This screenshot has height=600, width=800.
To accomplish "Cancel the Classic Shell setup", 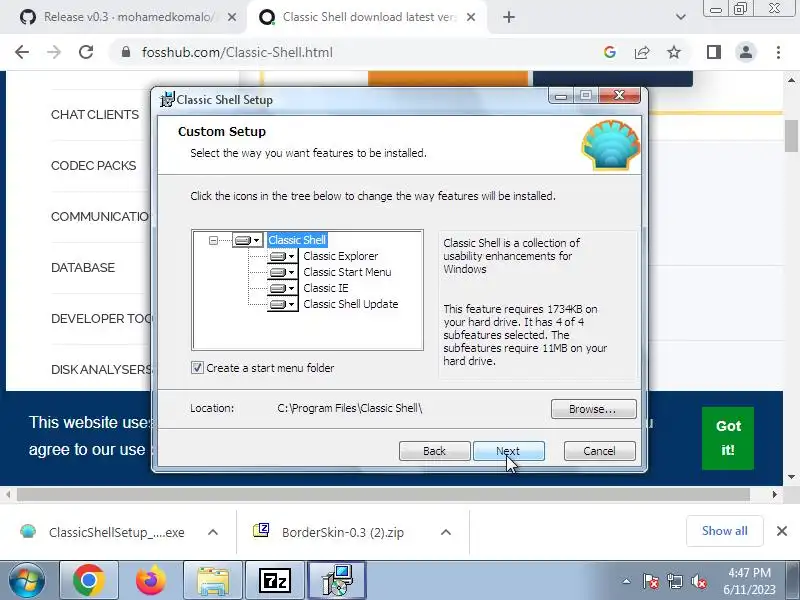I will pos(599,451).
